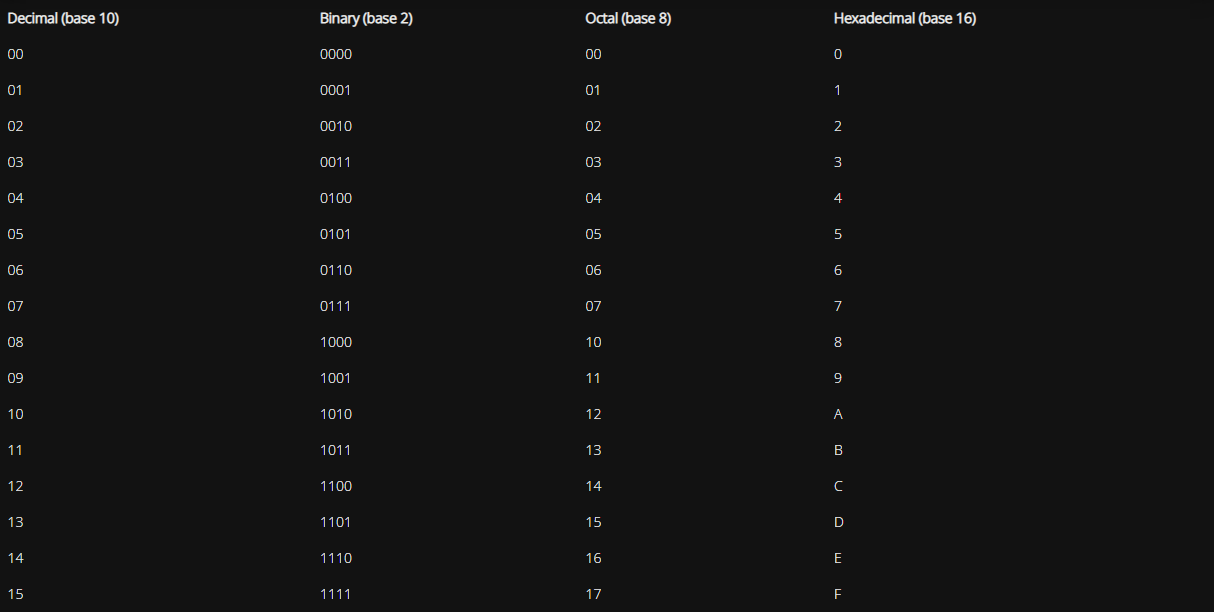Click hexadecimal value F
1214x612 pixels.
click(838, 594)
